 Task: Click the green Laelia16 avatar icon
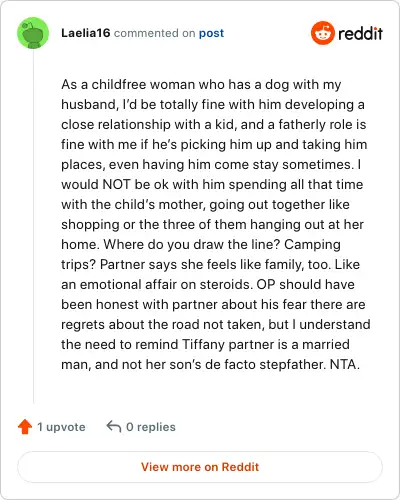coord(33,33)
